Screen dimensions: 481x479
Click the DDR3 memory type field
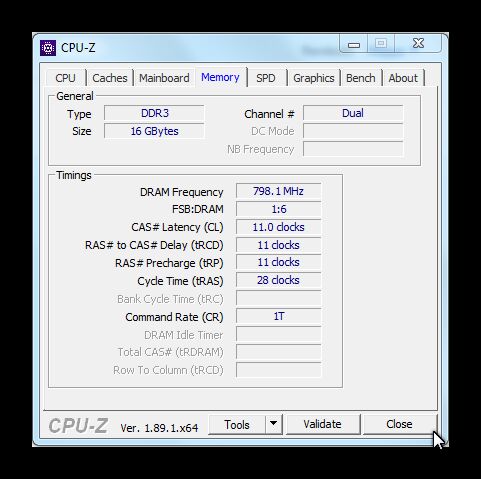(154, 113)
